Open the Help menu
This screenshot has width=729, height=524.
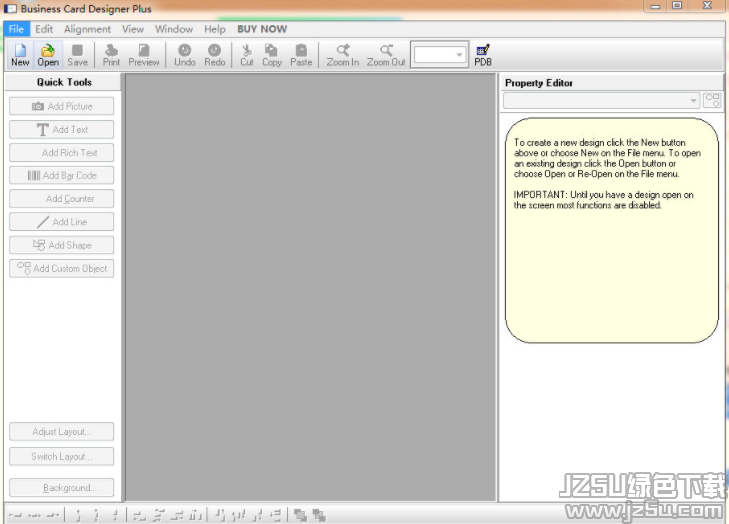[x=215, y=29]
